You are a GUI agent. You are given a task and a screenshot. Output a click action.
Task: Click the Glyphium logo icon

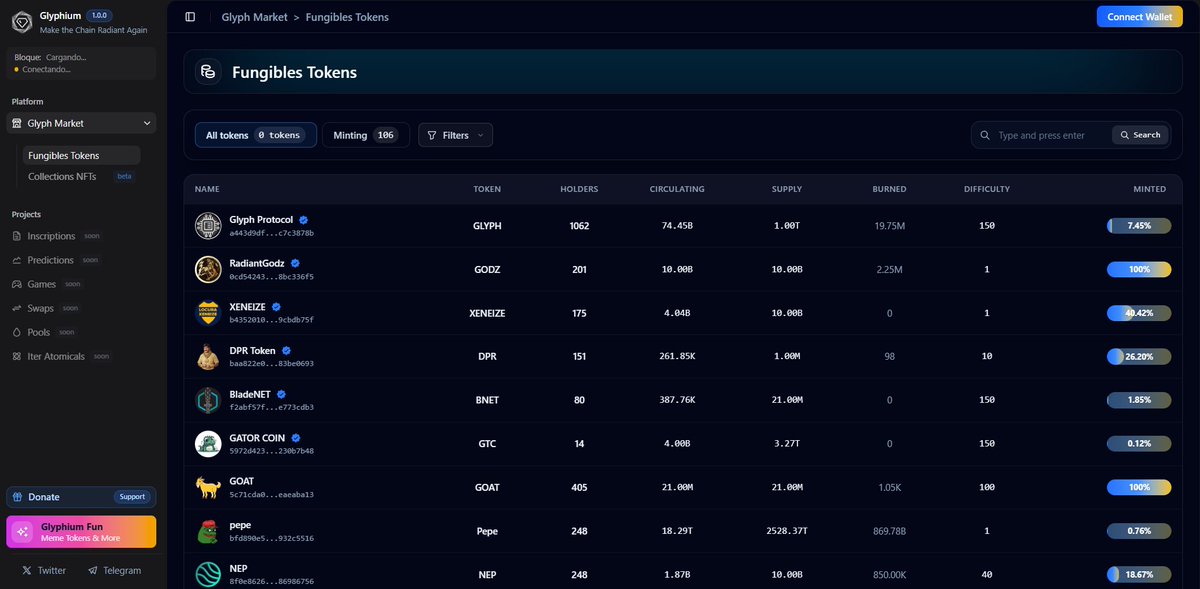click(x=22, y=21)
